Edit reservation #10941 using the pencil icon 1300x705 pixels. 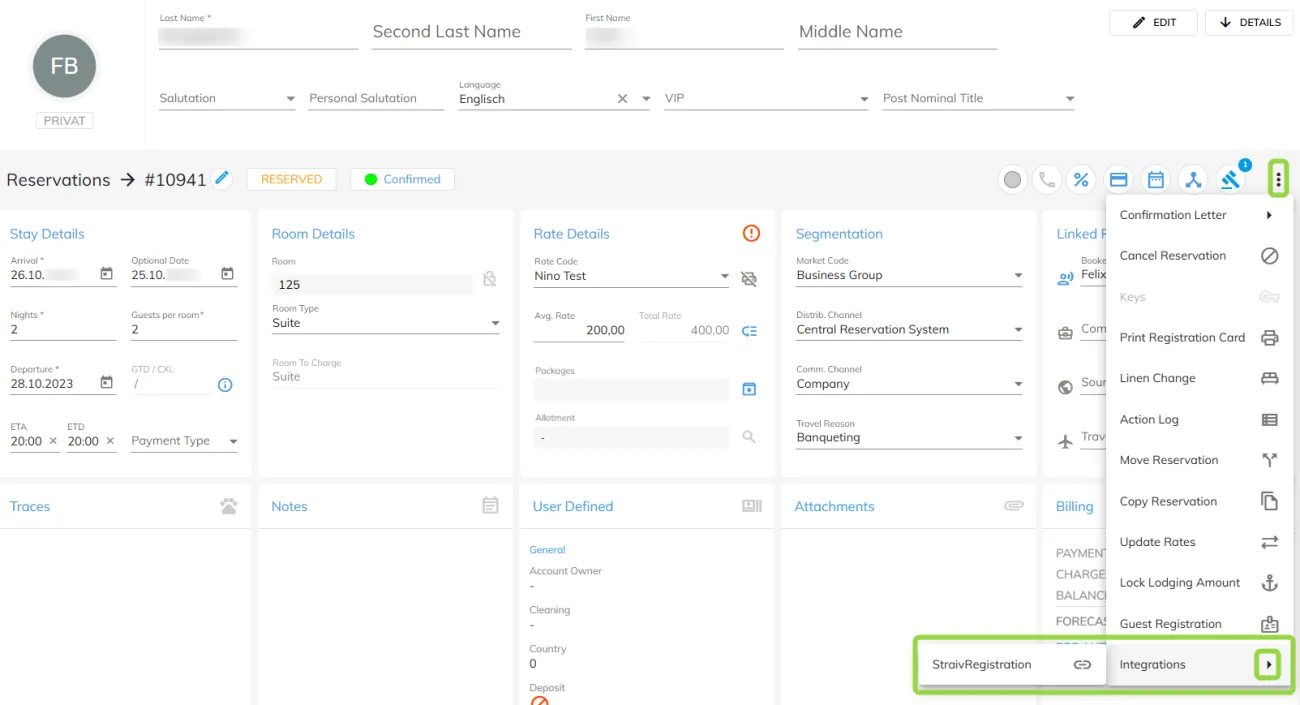click(222, 177)
